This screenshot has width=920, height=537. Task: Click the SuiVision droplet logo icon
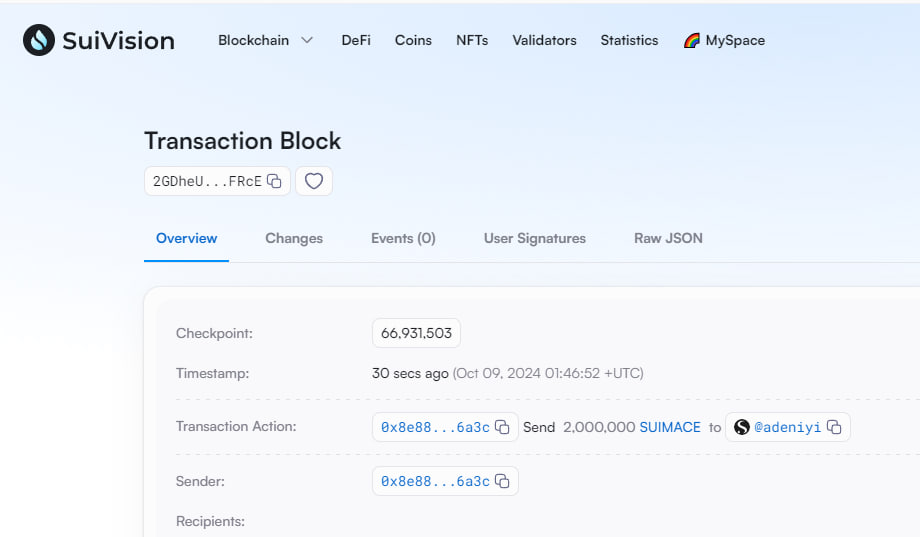pos(39,40)
